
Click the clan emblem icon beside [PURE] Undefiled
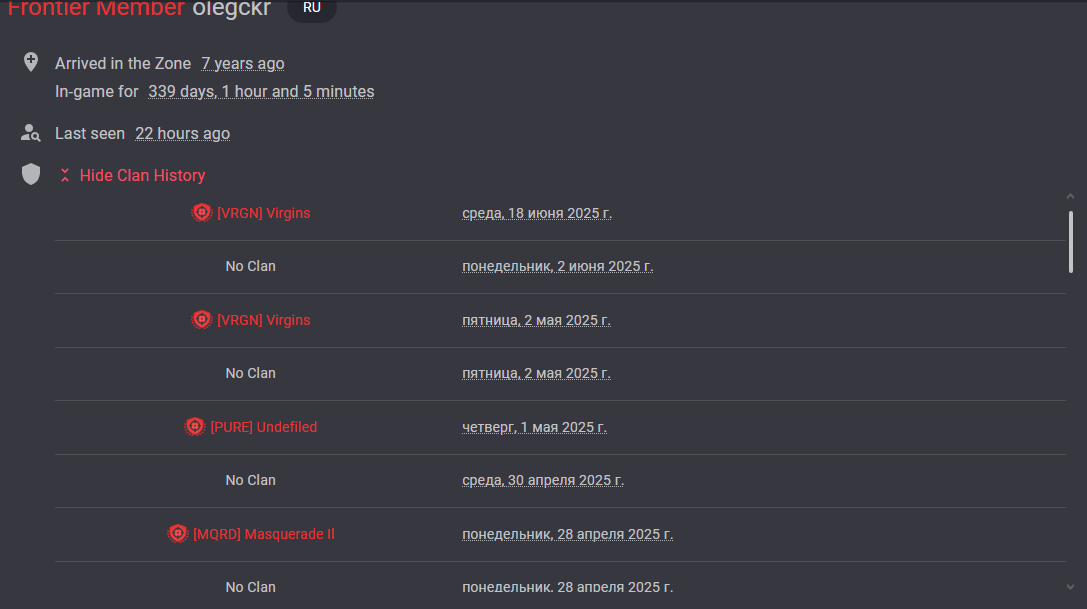pyautogui.click(x=195, y=427)
